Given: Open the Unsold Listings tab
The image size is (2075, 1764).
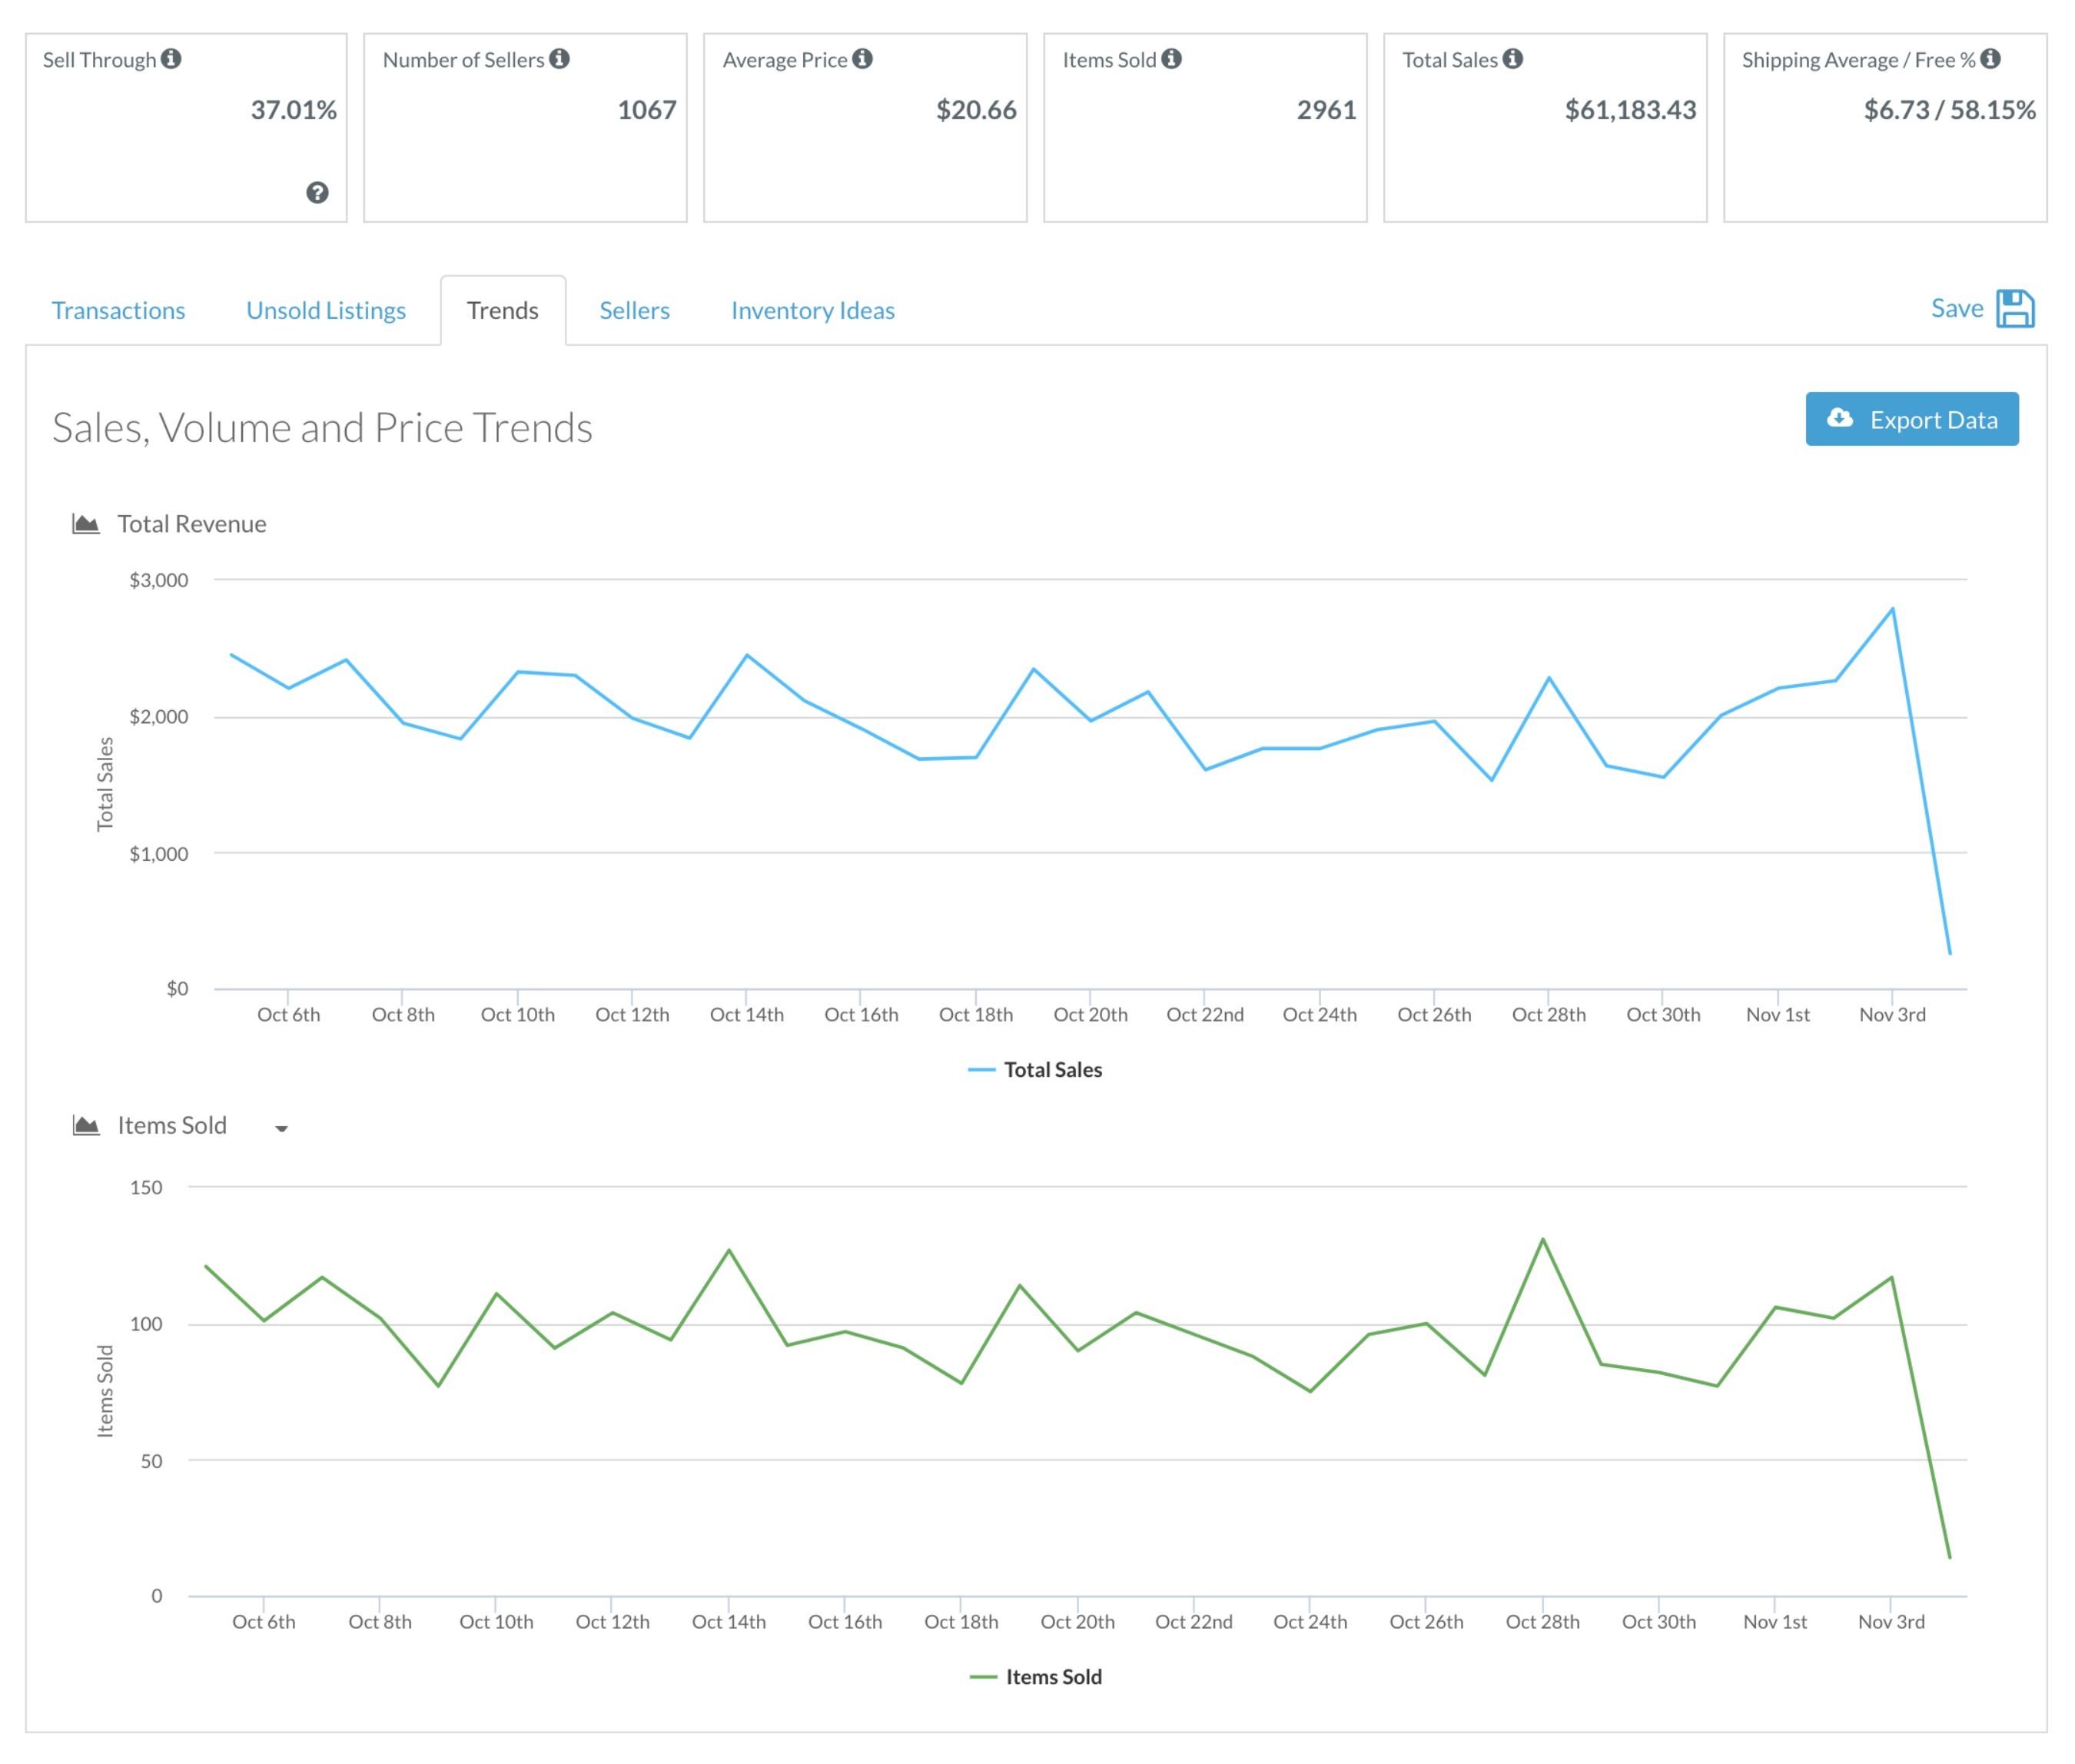Looking at the screenshot, I should [326, 311].
